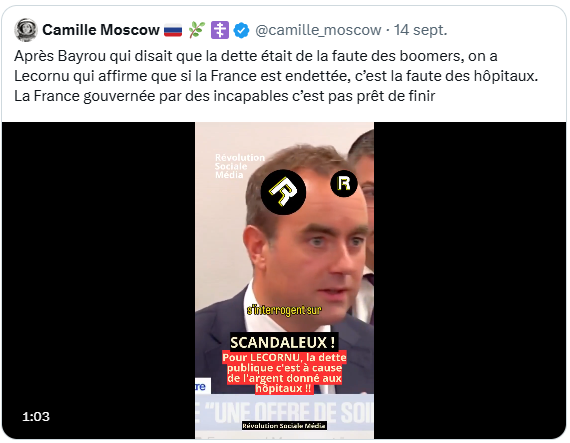This screenshot has width=570, height=443.
Task: Click the Russian flag emoji
Action: [173, 30]
